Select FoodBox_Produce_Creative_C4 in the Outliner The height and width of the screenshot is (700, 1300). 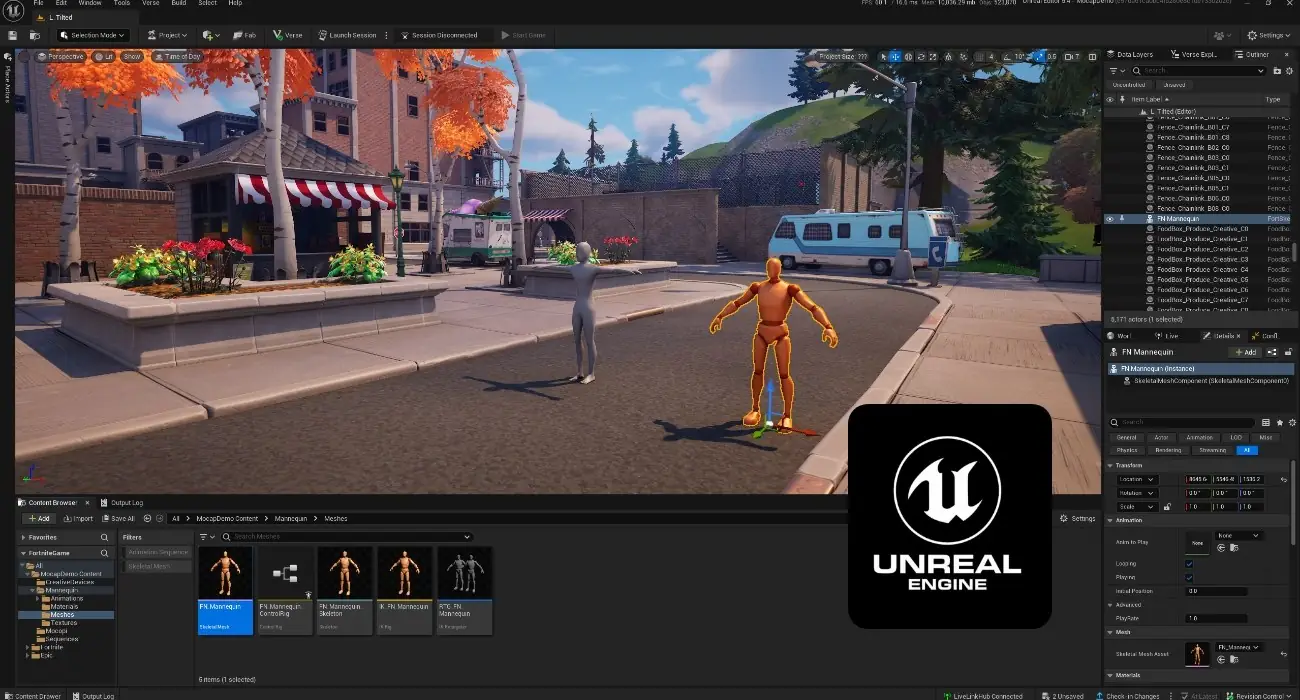point(1202,269)
